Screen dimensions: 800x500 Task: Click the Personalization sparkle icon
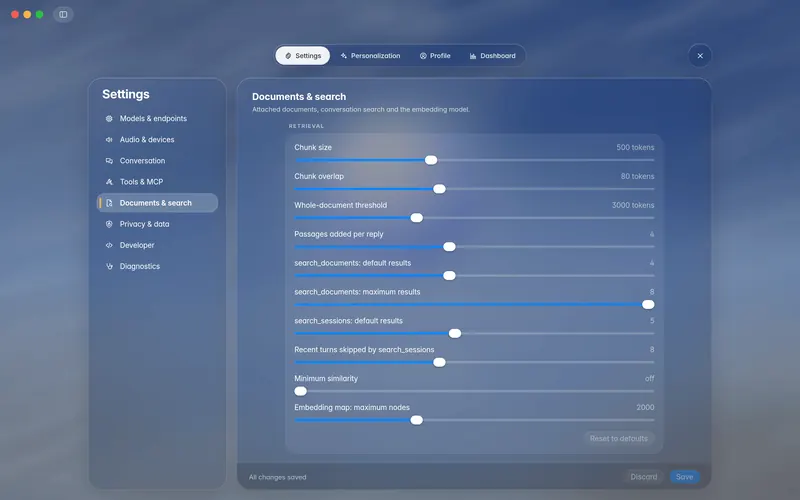click(x=344, y=56)
